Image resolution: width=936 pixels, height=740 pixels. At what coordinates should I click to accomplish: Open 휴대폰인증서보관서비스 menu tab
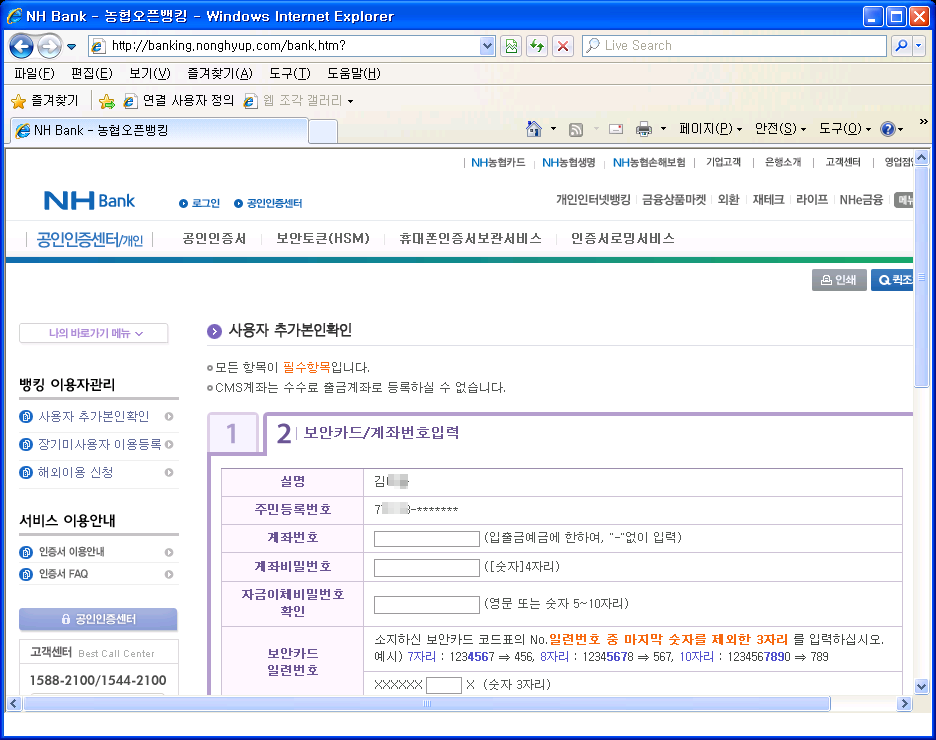point(470,239)
